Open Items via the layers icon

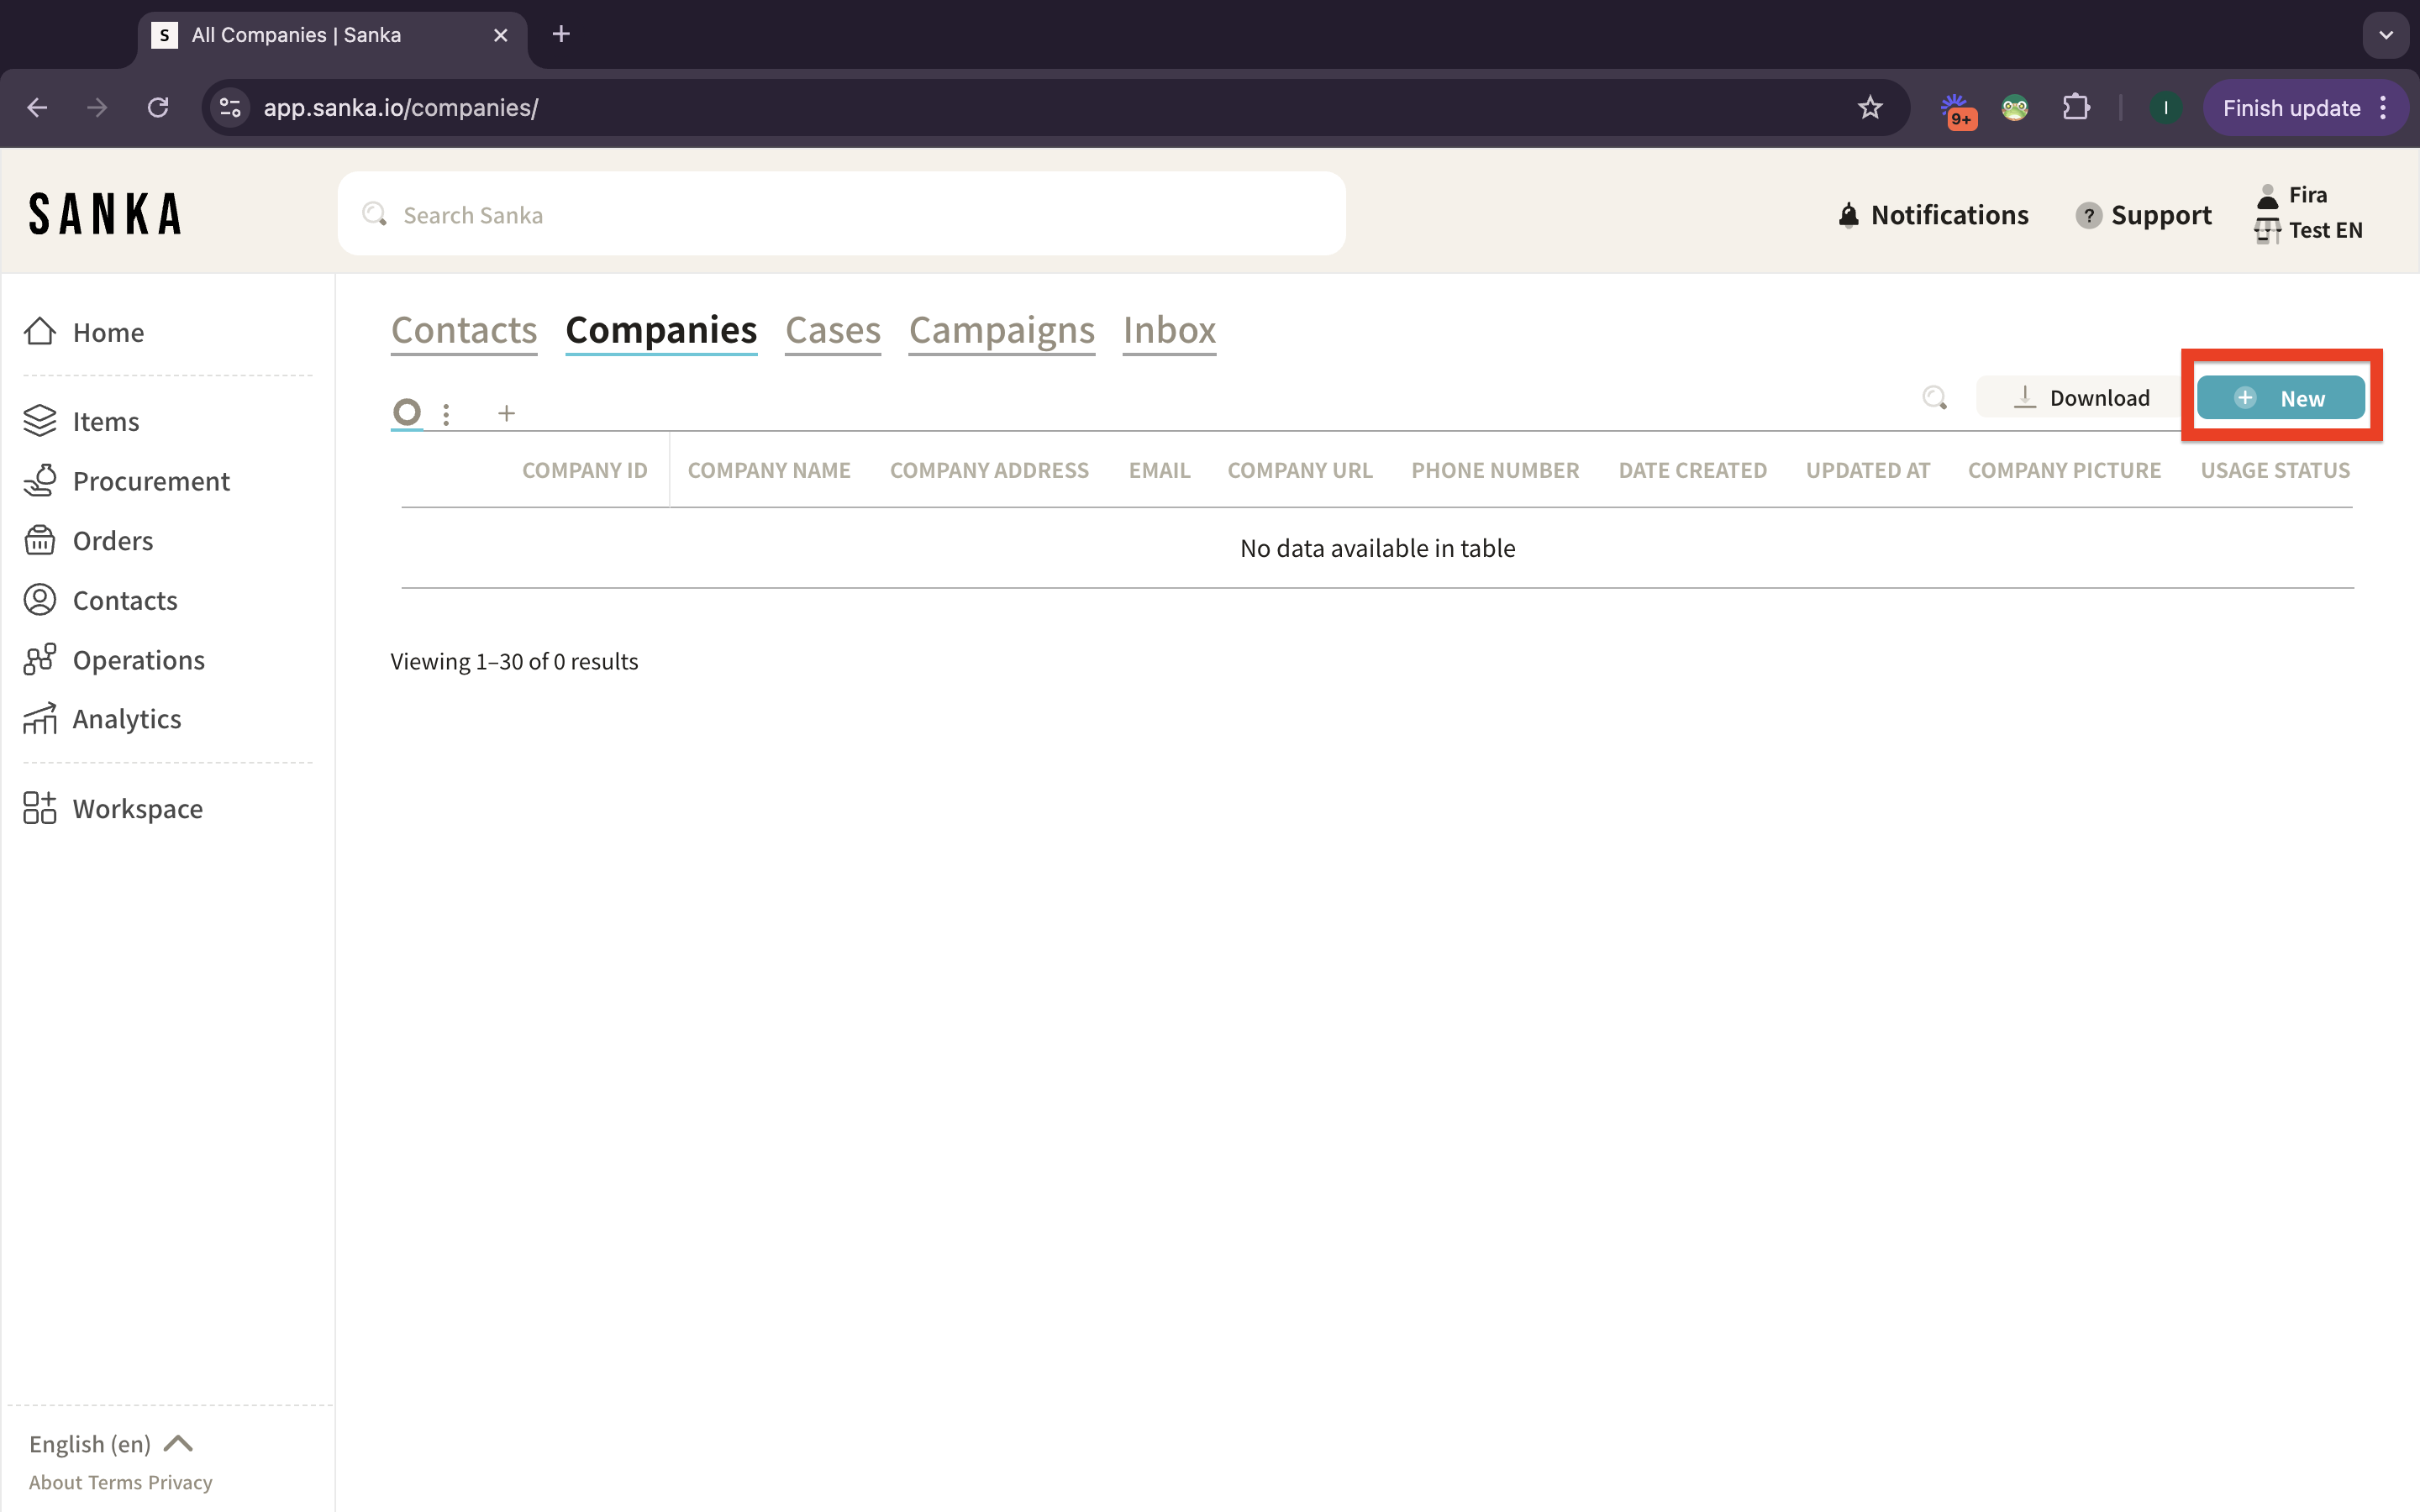point(40,421)
